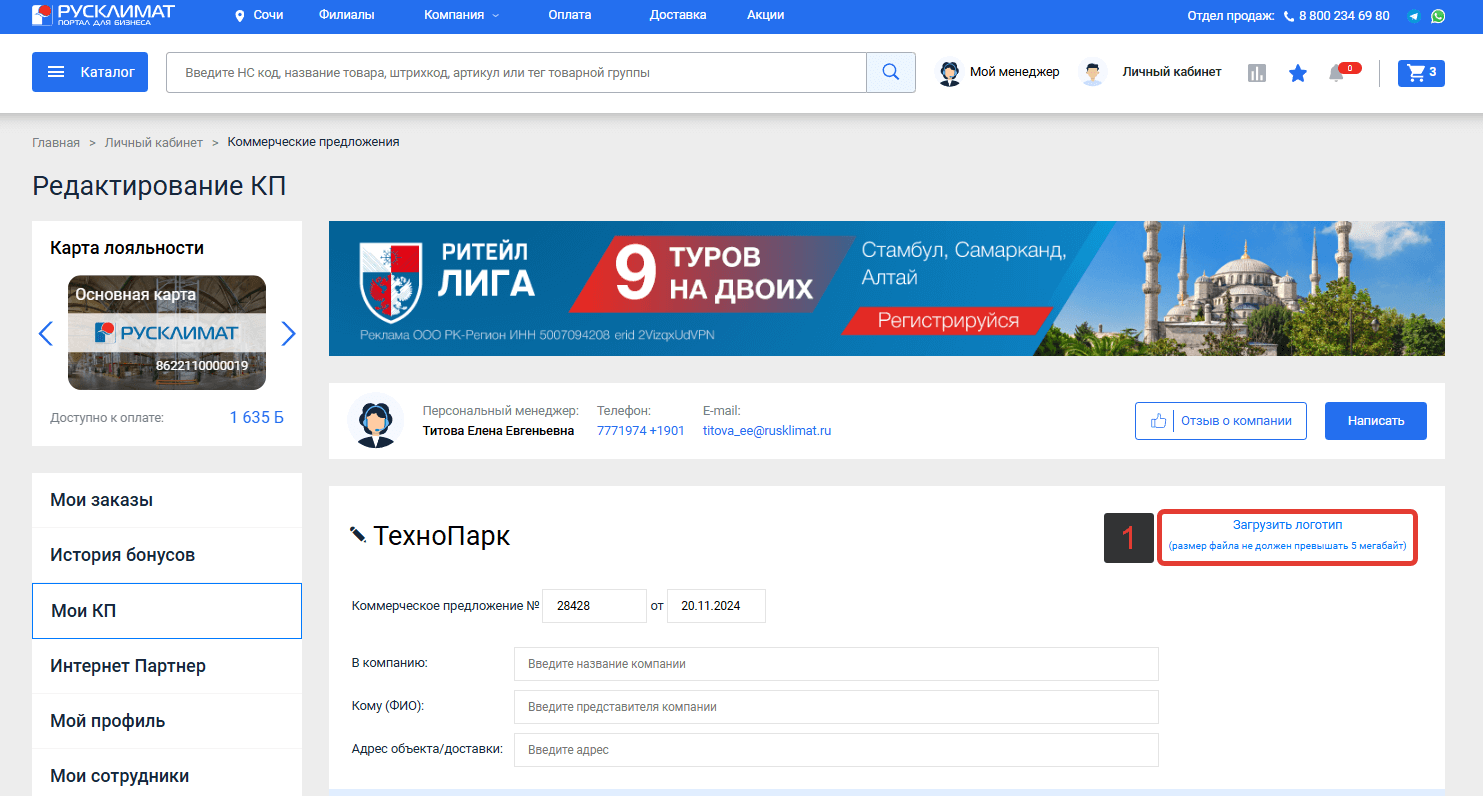Viewport: 1483px width, 796px height.
Task: Click the Написать button
Action: 1376,421
